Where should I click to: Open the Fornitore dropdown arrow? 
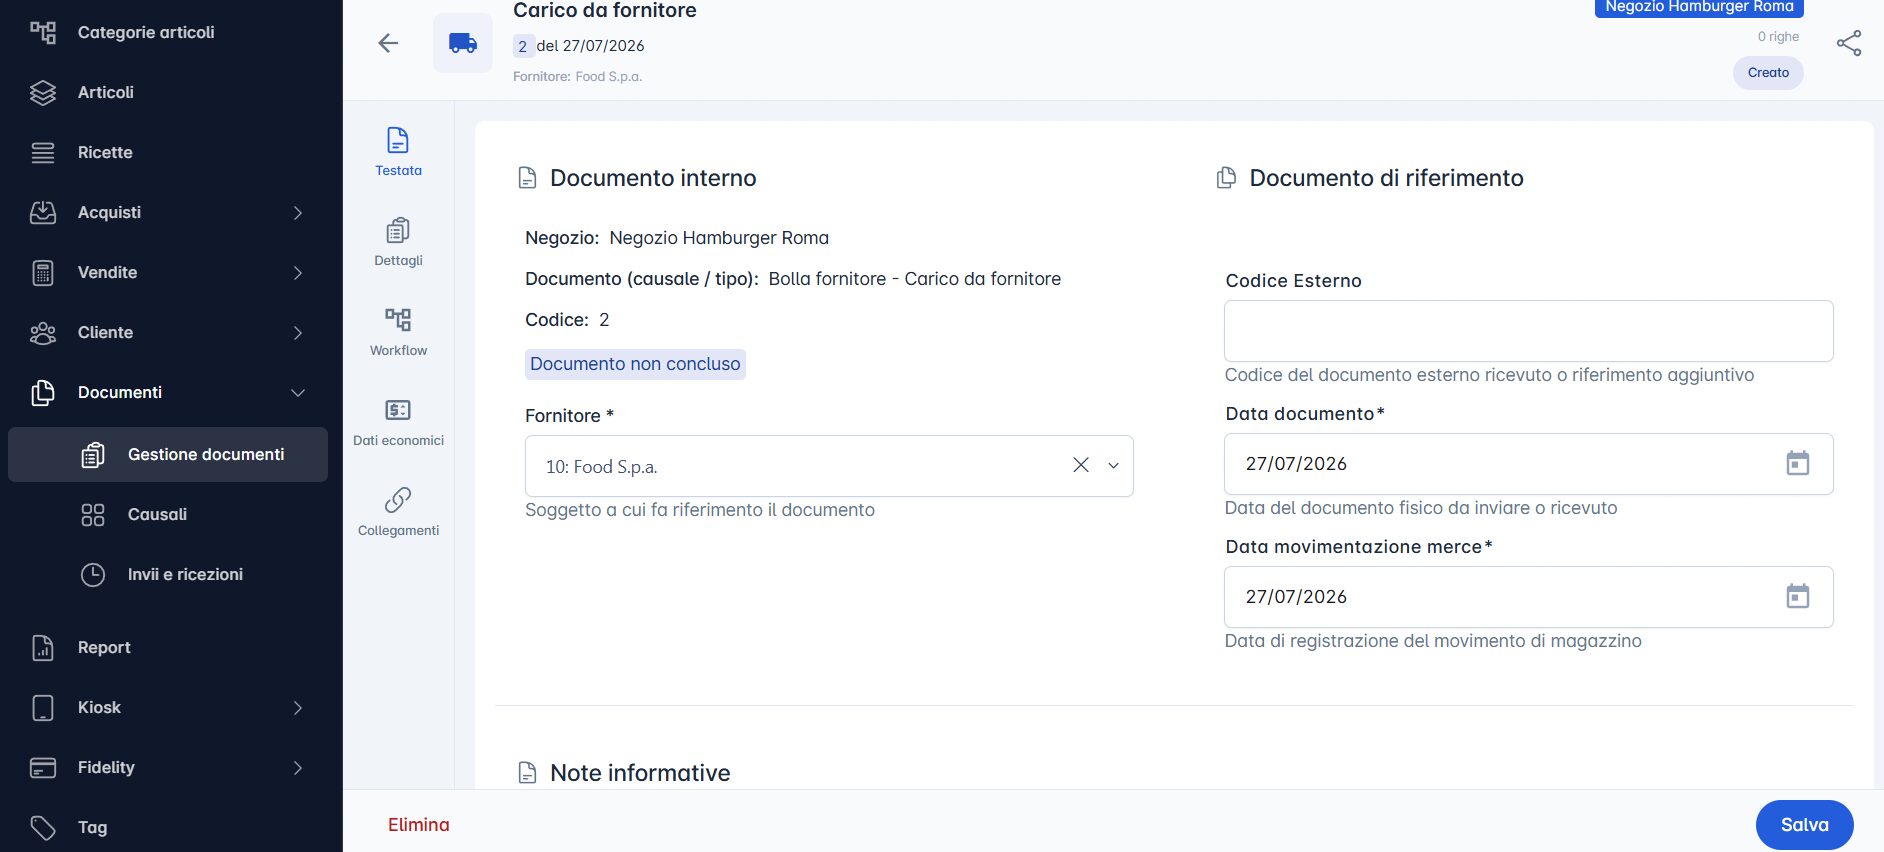coord(1113,465)
